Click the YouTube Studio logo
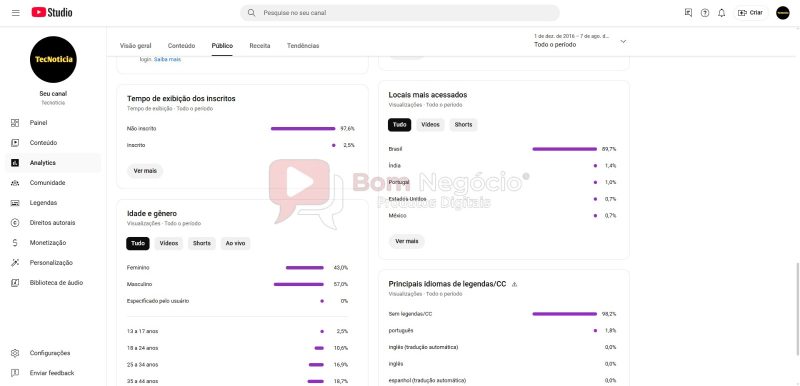This screenshot has height=386, width=800. coord(52,13)
